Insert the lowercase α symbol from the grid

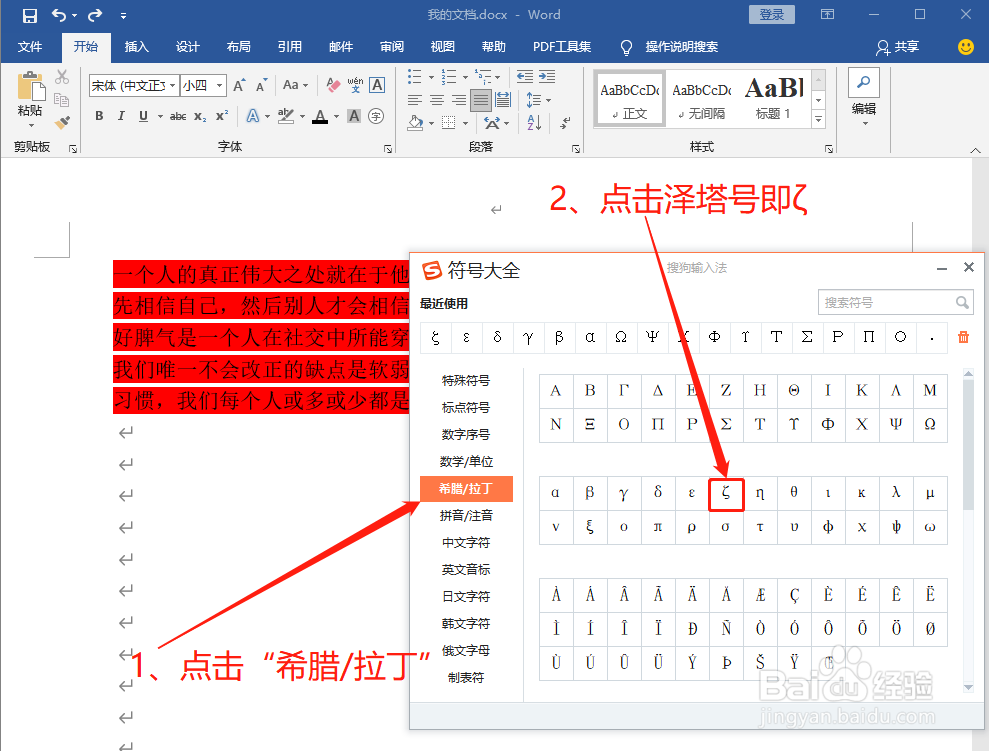coord(556,493)
